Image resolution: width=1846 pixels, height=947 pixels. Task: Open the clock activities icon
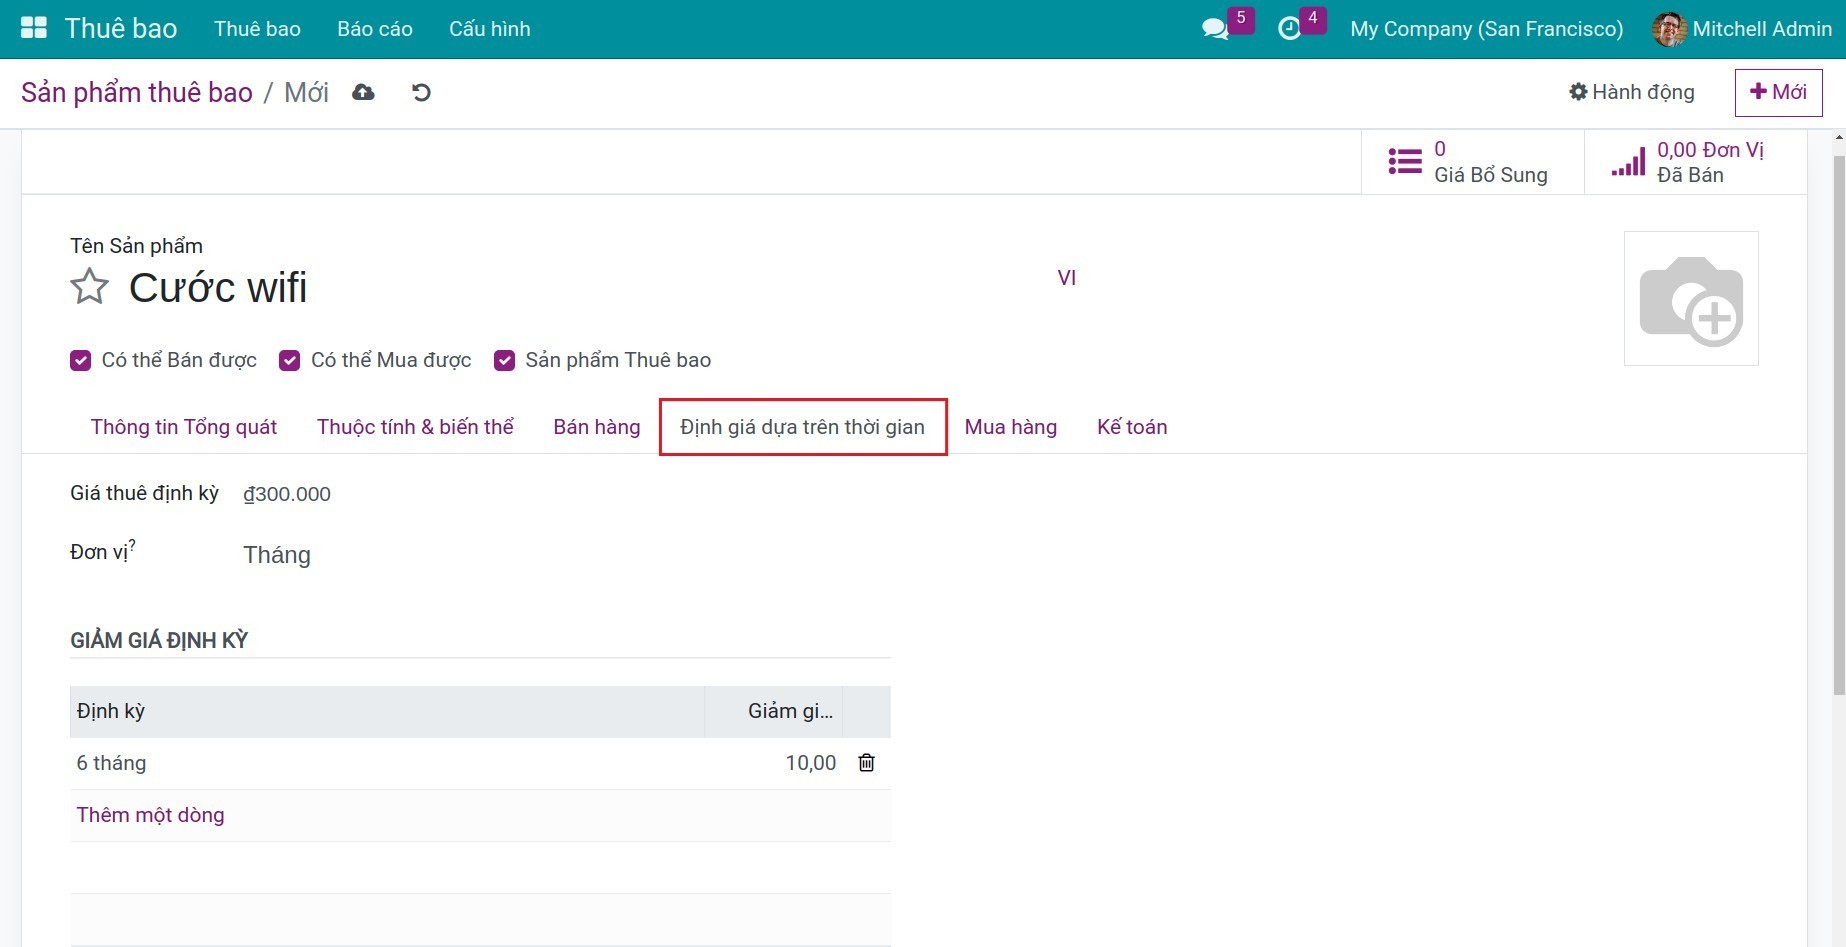tap(1290, 29)
